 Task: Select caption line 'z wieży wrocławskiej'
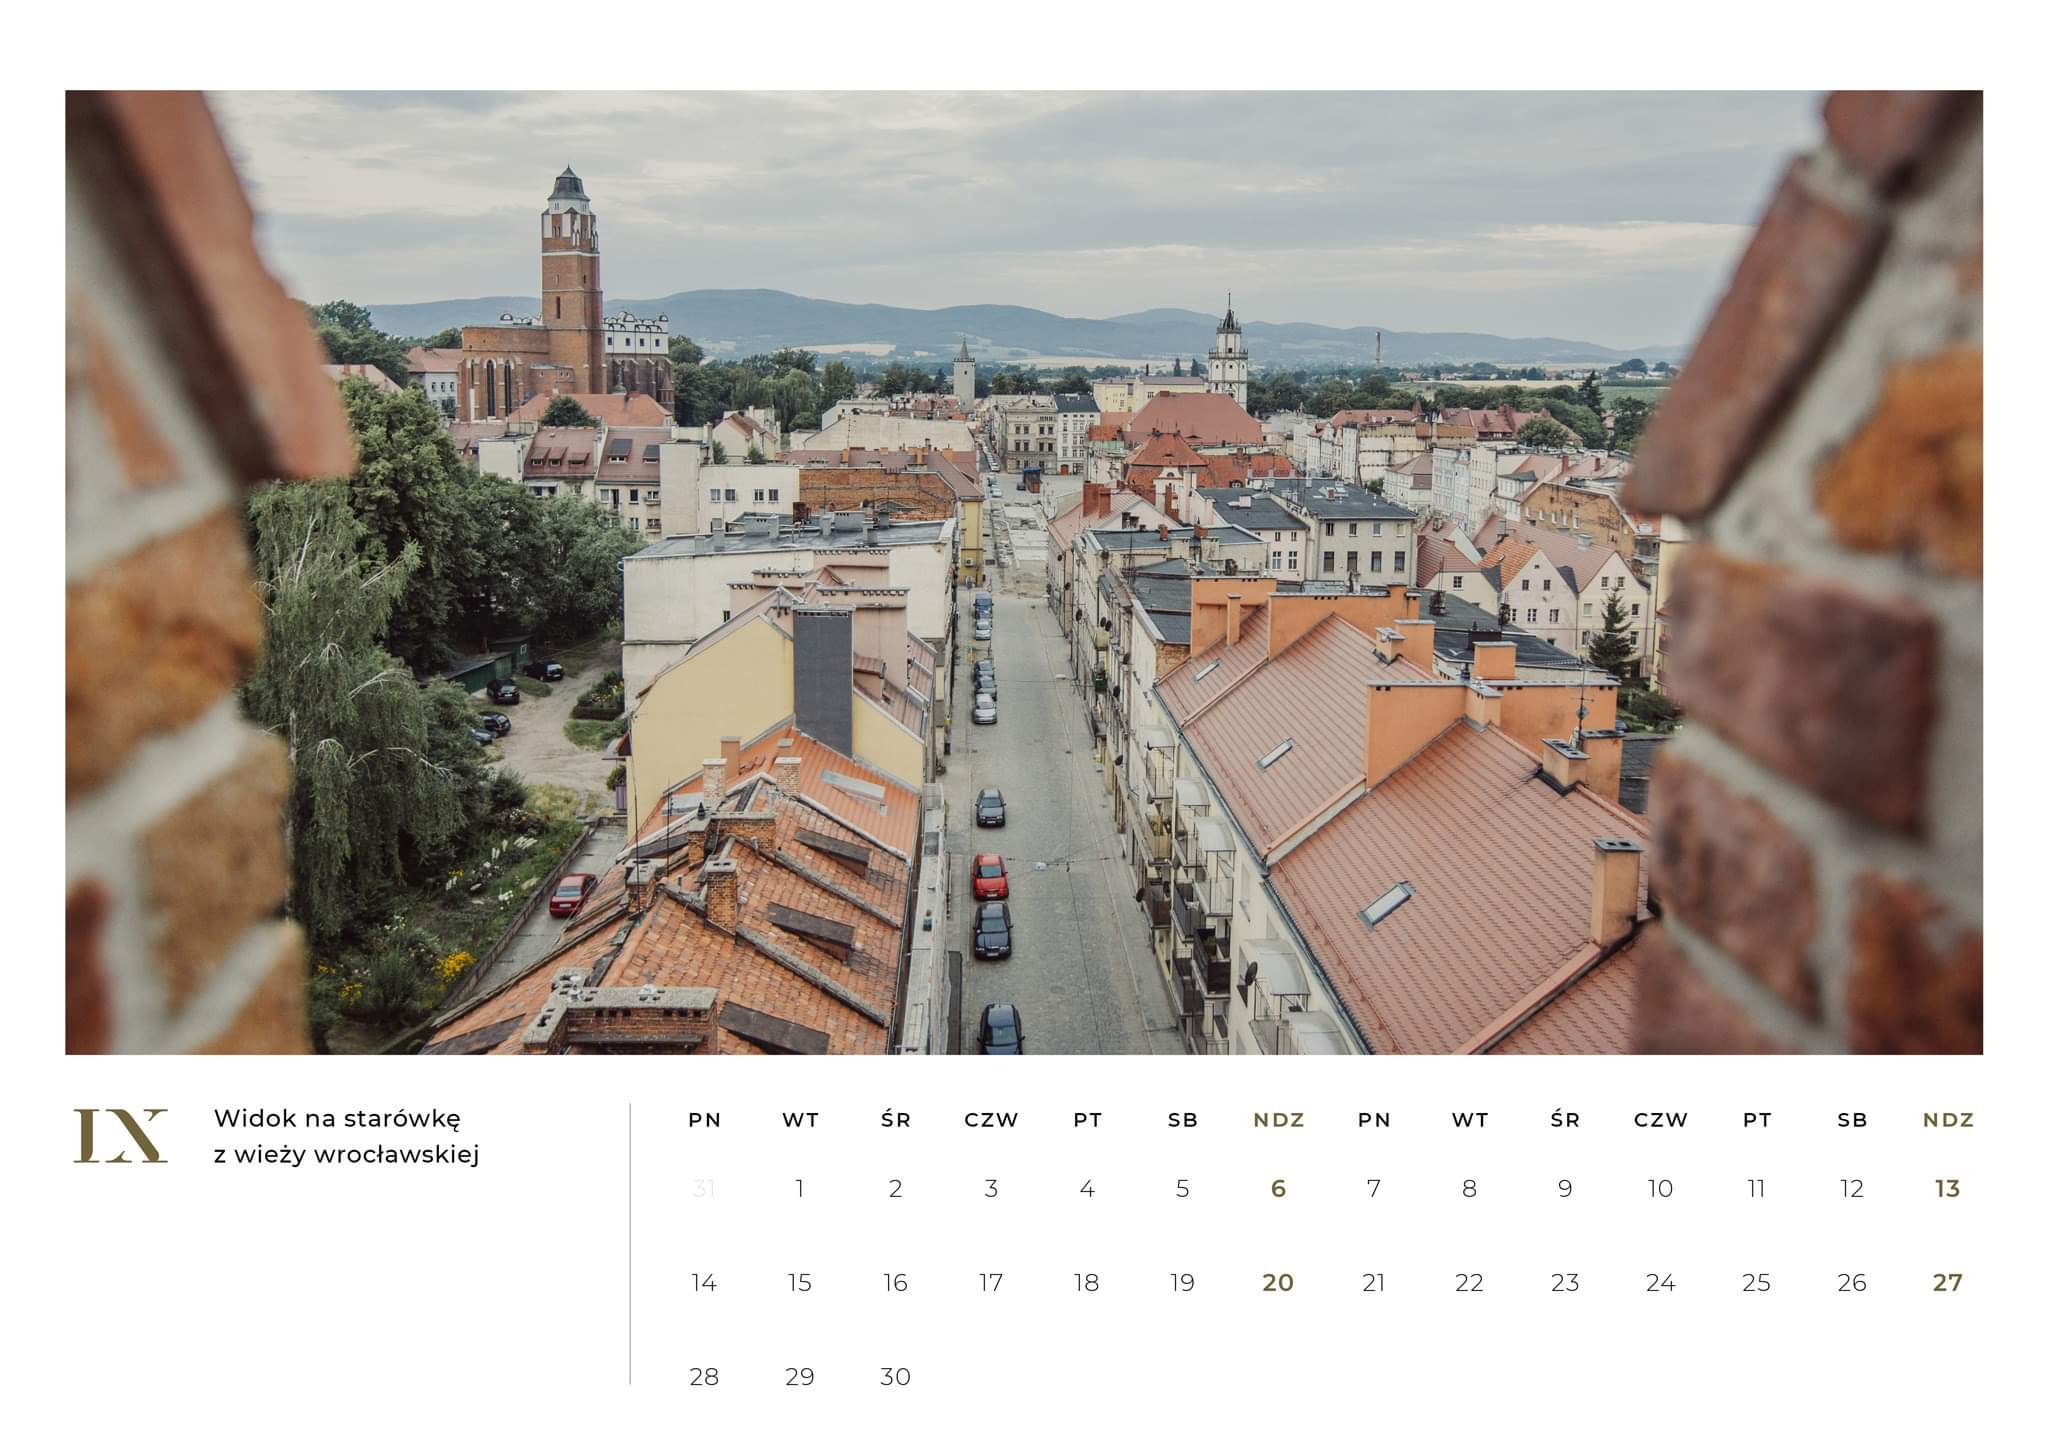coord(346,1155)
